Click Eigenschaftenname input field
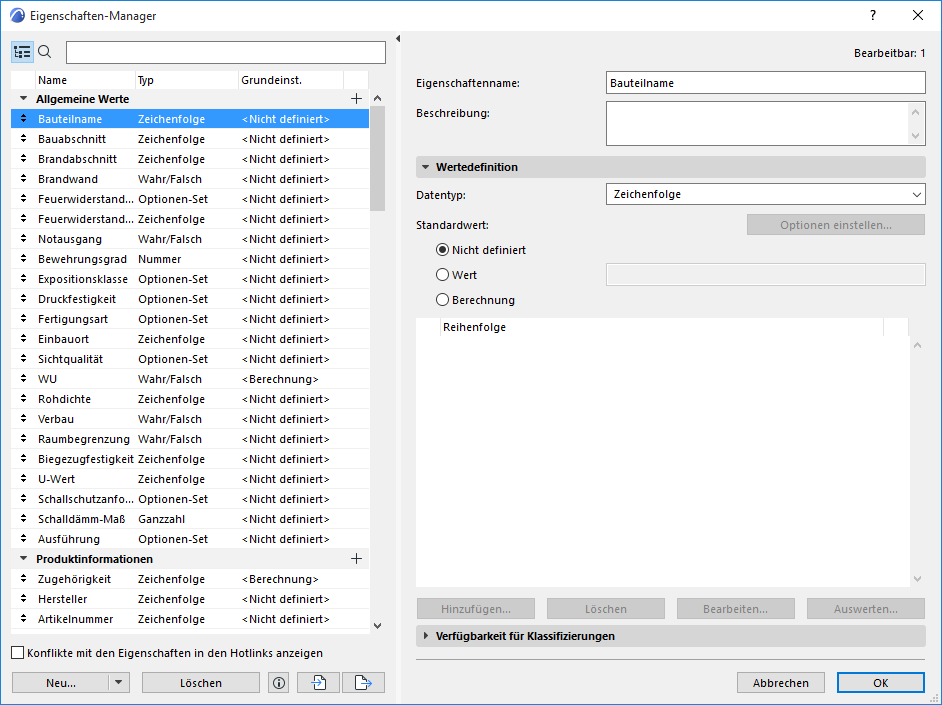The width and height of the screenshot is (942, 705). [x=765, y=83]
